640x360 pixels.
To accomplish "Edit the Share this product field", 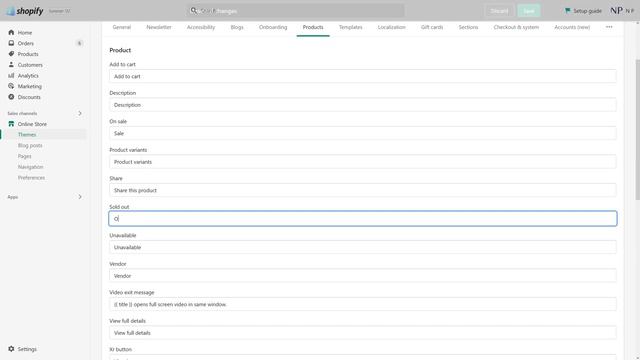I will tap(362, 190).
